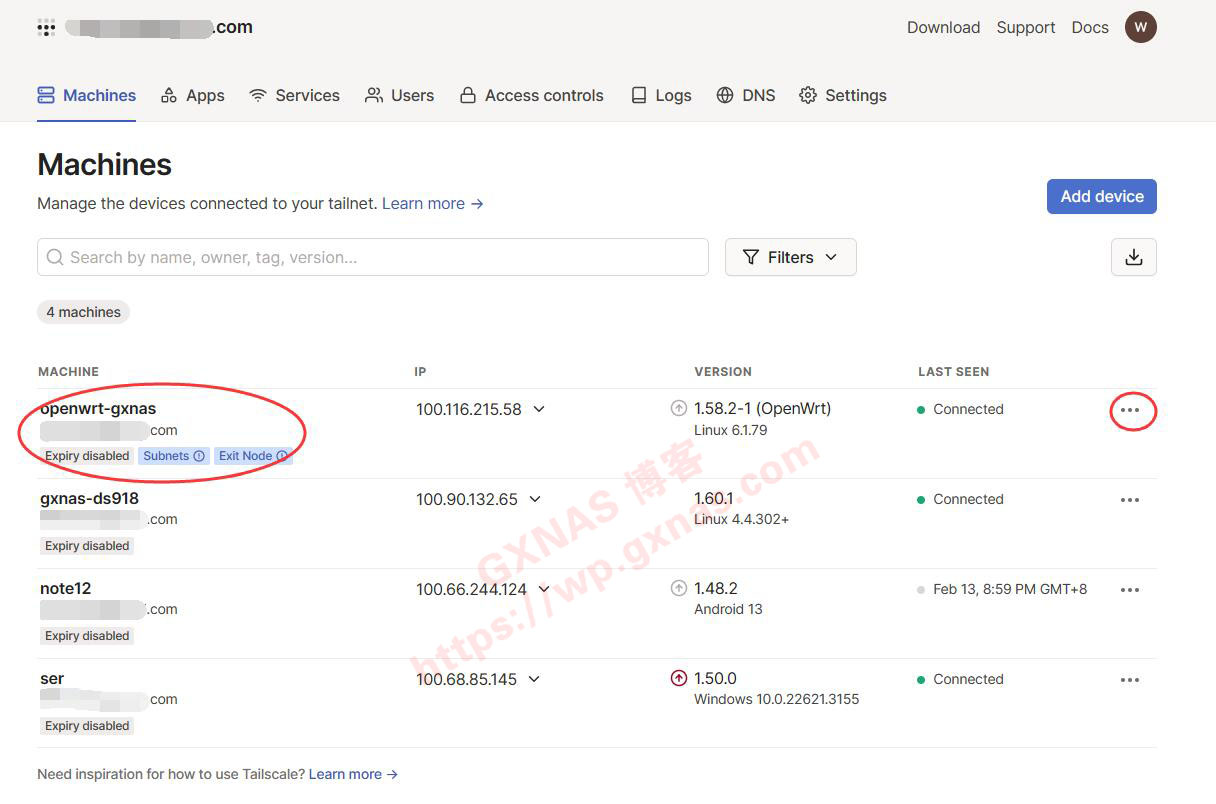Go to the DNS tab
Viewport: 1216px width, 804px height.
click(x=746, y=95)
